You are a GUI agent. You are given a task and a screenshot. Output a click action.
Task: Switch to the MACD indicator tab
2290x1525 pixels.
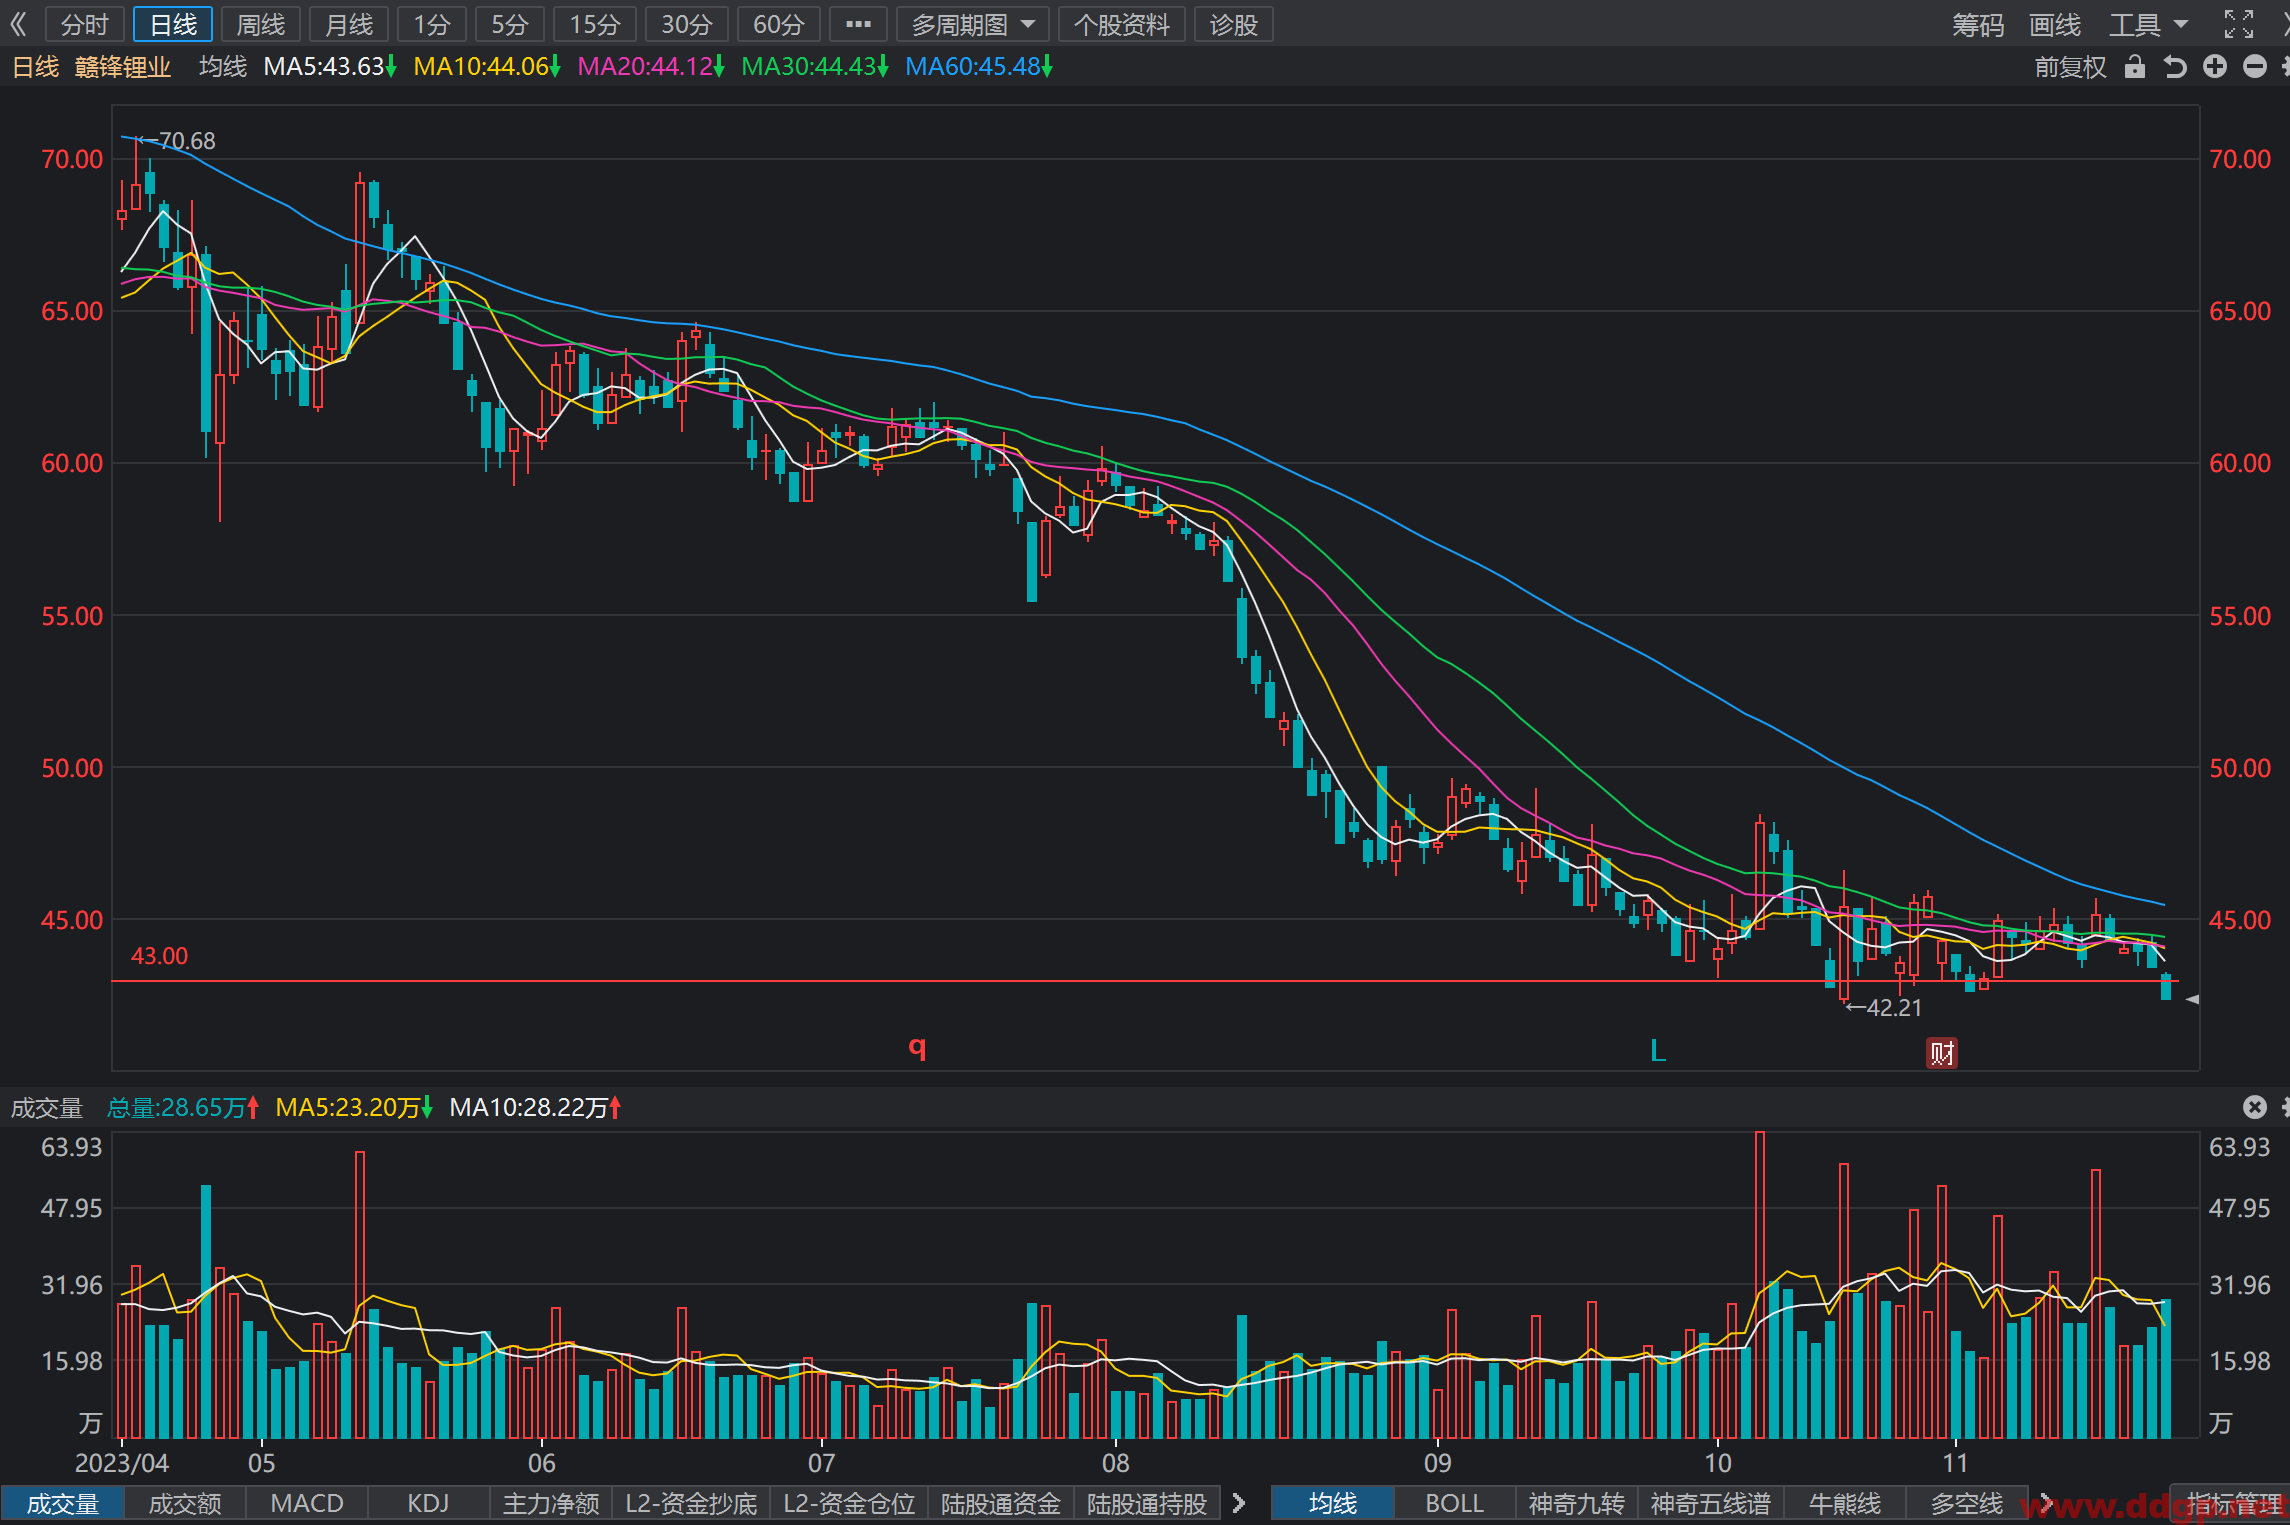pyautogui.click(x=307, y=1503)
